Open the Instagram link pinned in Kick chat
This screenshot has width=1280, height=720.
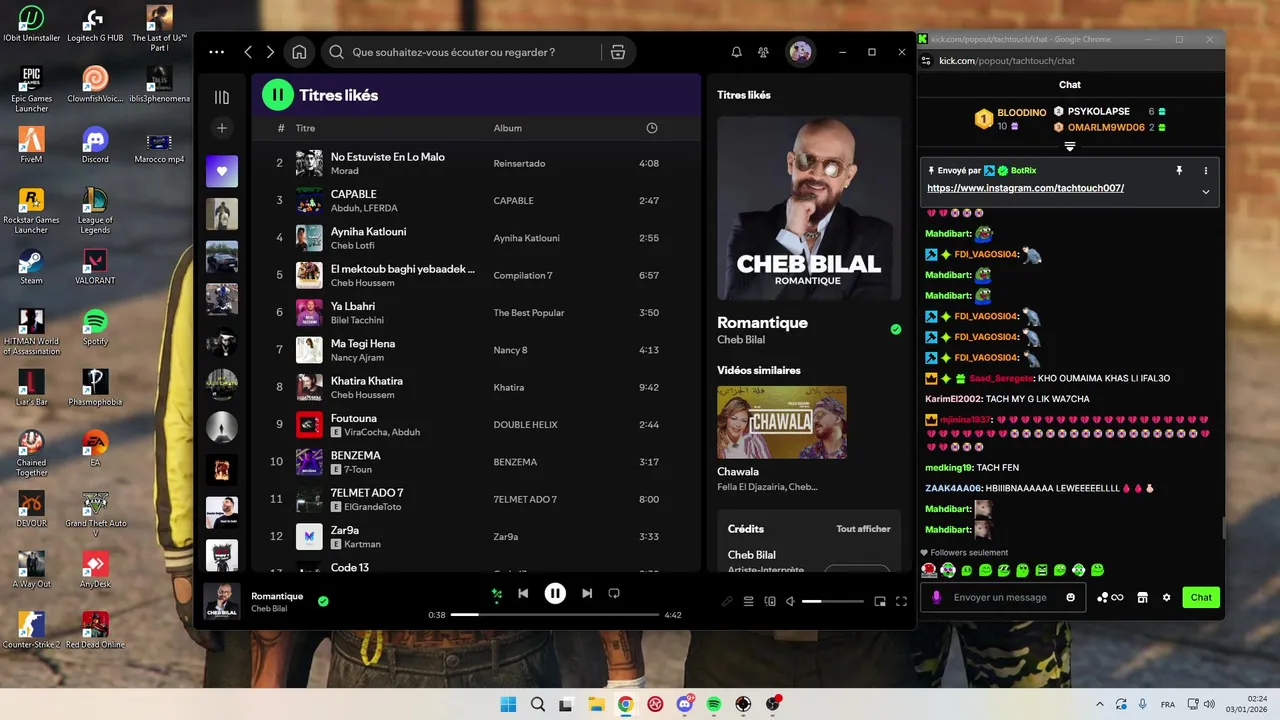1025,188
